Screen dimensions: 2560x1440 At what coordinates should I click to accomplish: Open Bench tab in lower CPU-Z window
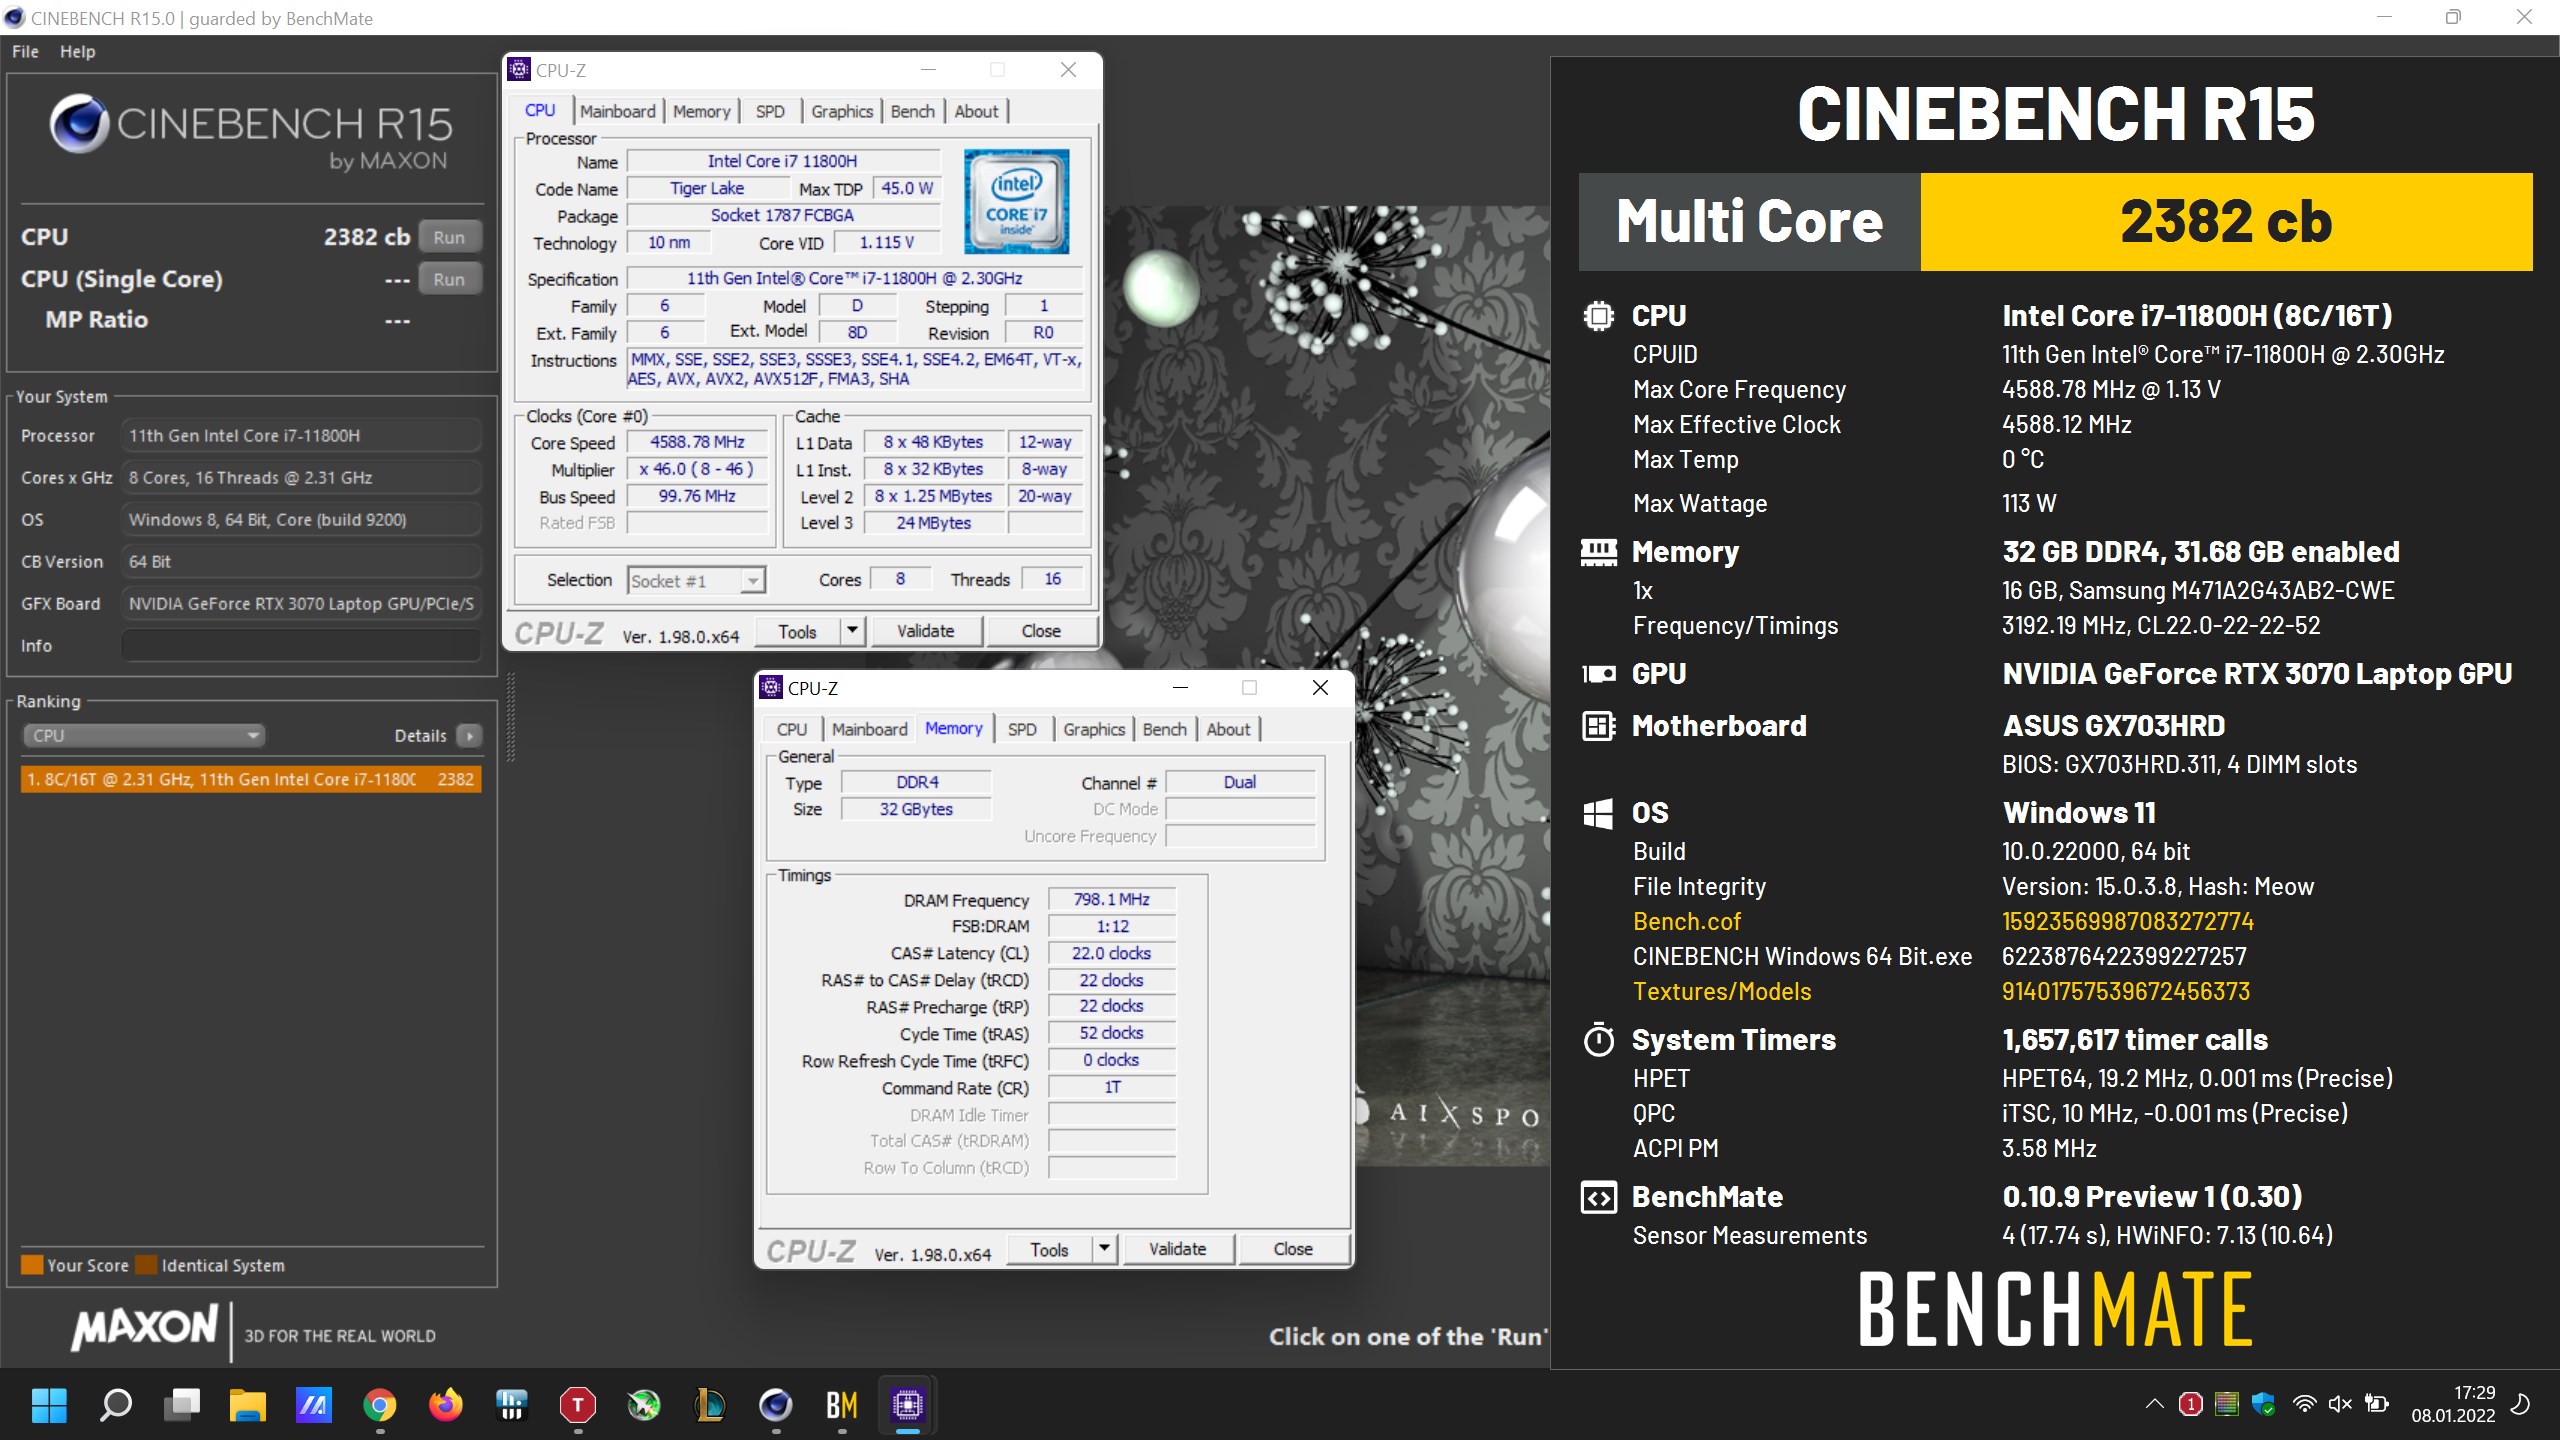(1165, 729)
